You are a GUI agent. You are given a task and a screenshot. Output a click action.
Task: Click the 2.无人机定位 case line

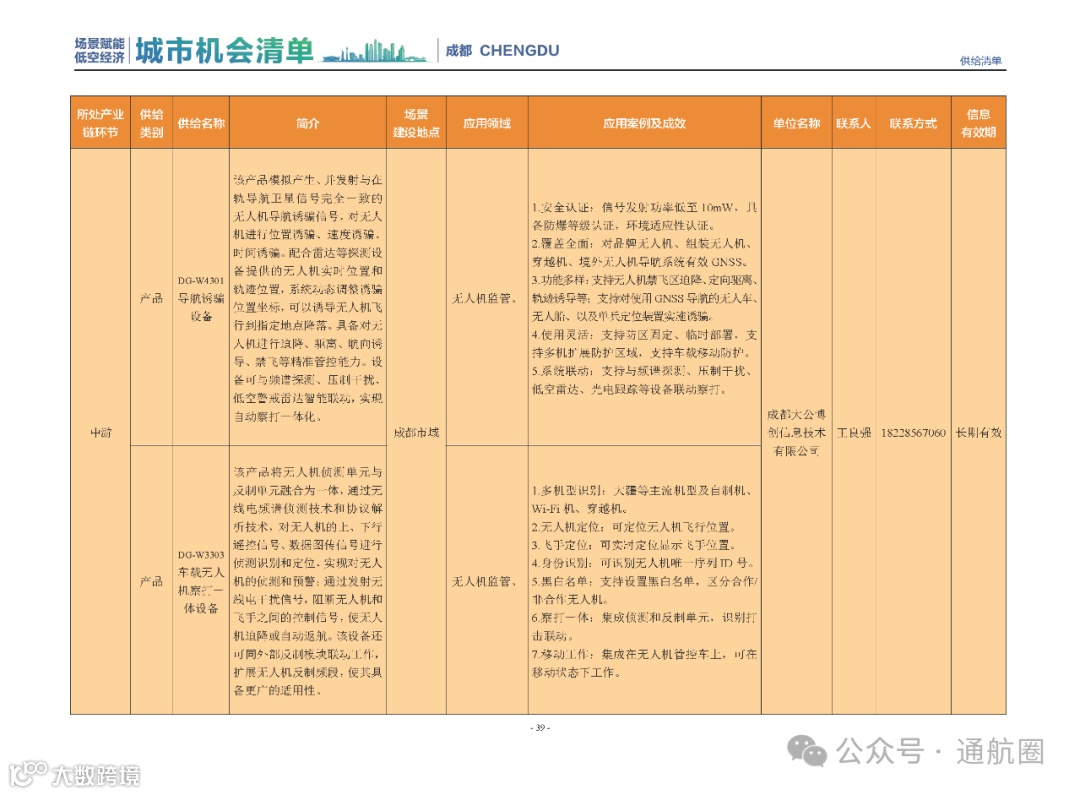coord(635,527)
